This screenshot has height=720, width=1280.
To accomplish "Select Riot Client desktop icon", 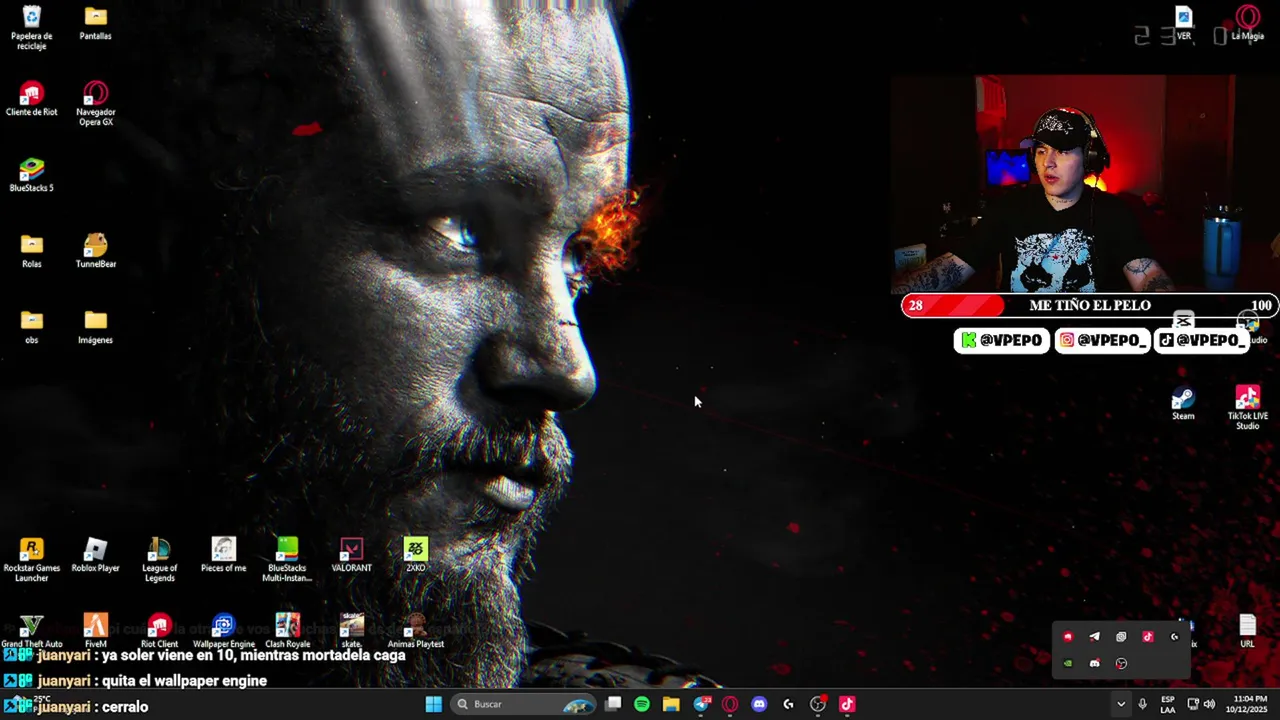I will coord(159,631).
